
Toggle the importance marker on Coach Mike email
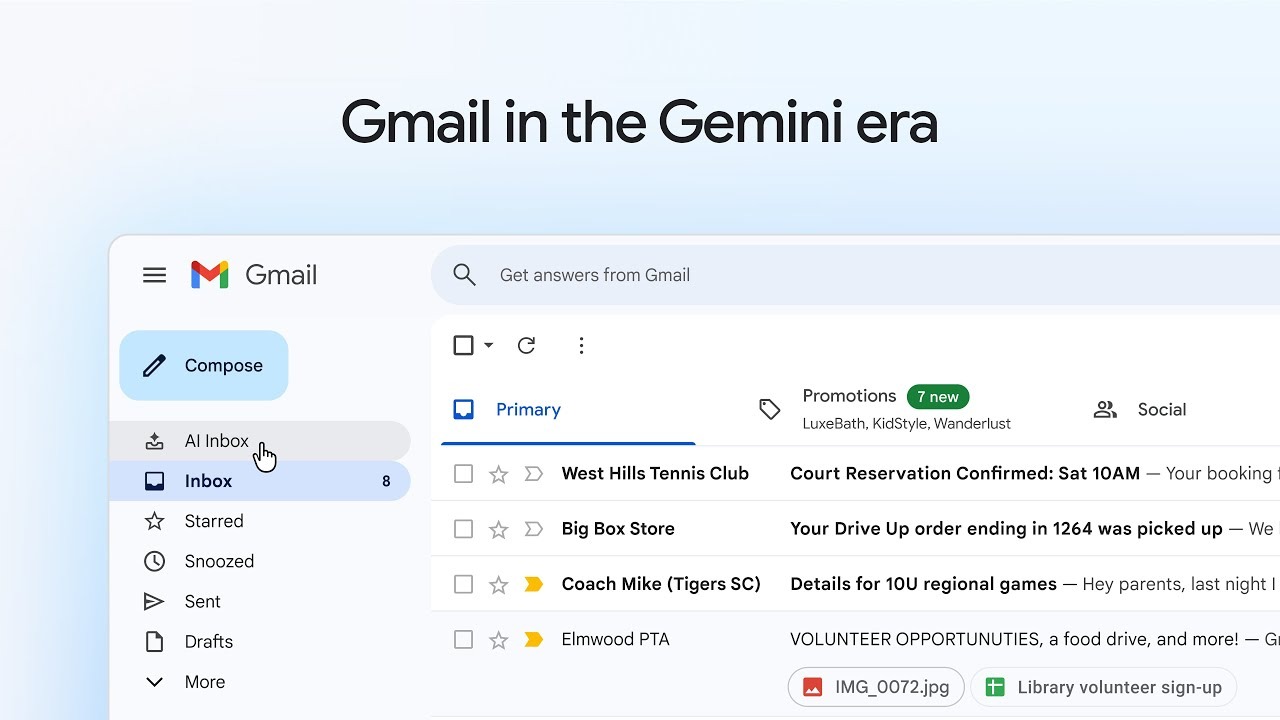point(534,584)
